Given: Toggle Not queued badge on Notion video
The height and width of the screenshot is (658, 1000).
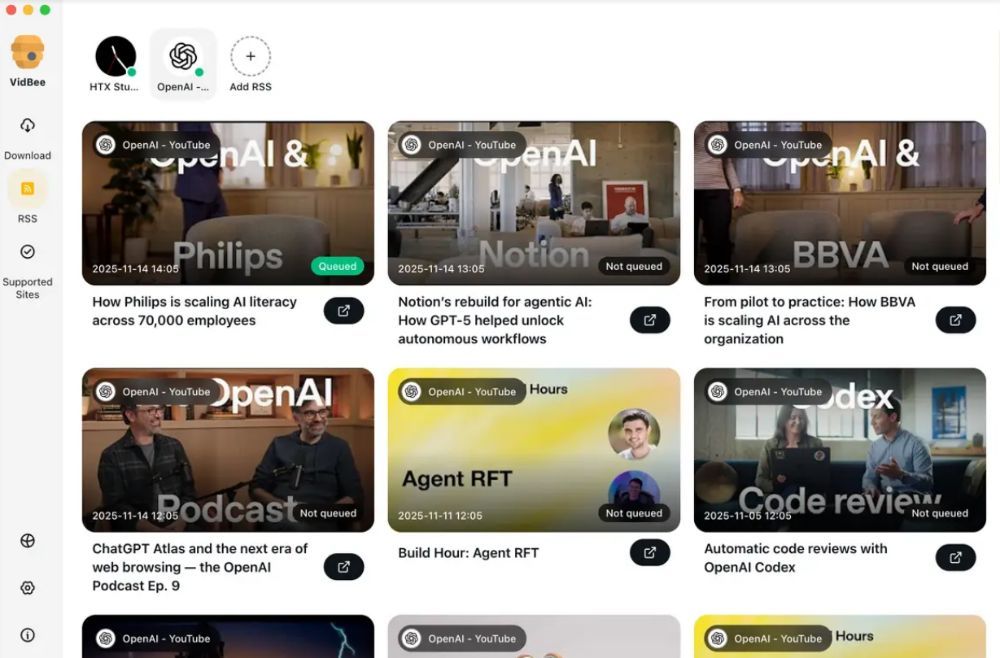Looking at the screenshot, I should point(634,267).
